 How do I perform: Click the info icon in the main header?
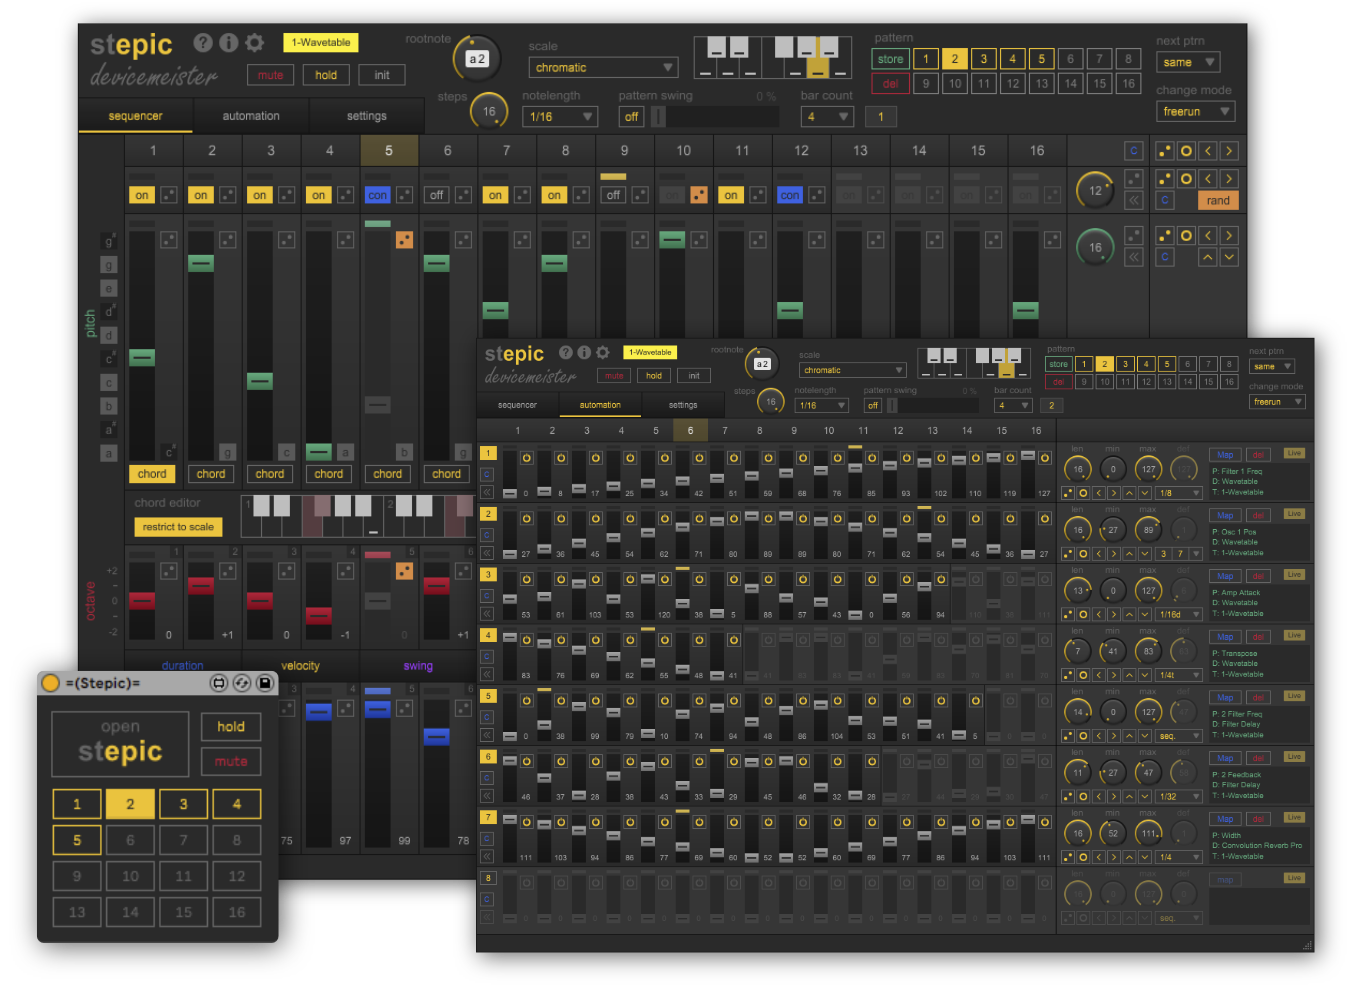coord(229,42)
